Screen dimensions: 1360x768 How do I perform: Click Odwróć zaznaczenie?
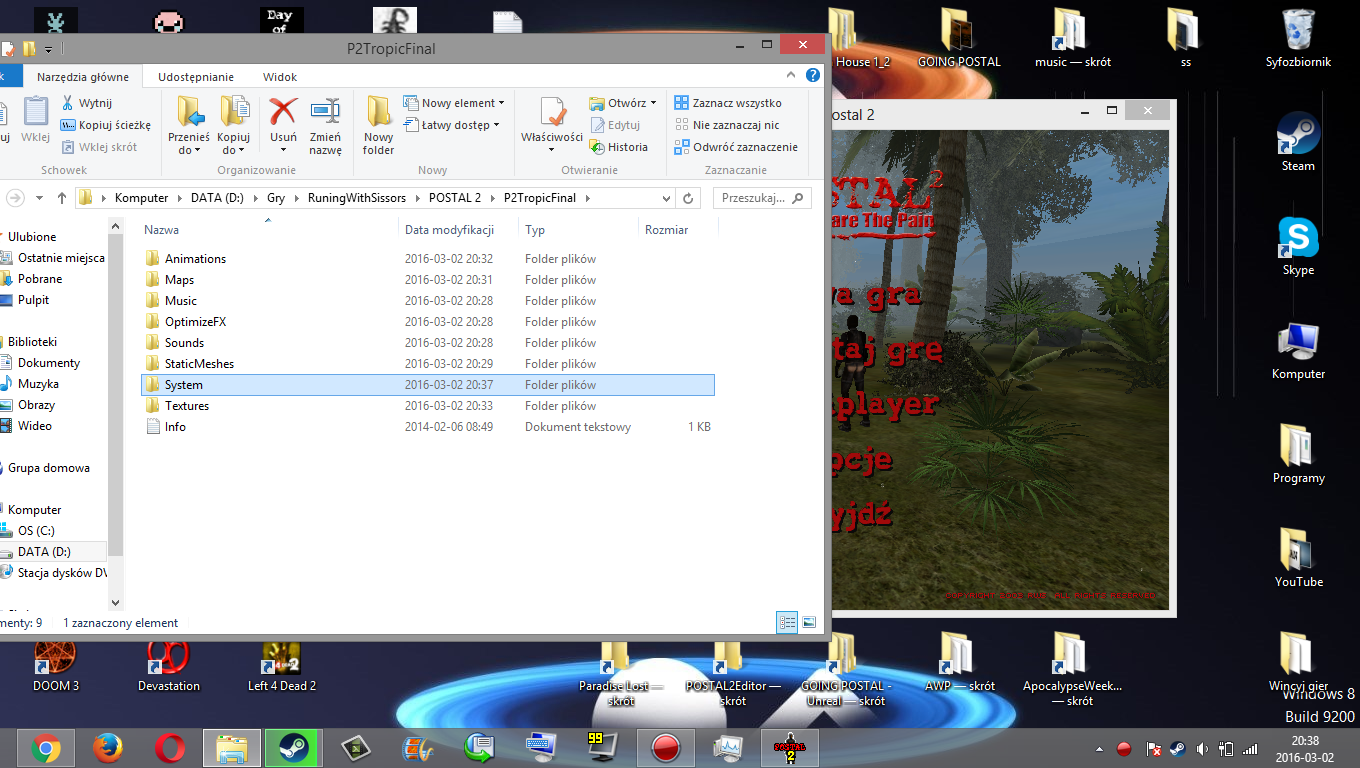pyautogui.click(x=736, y=147)
